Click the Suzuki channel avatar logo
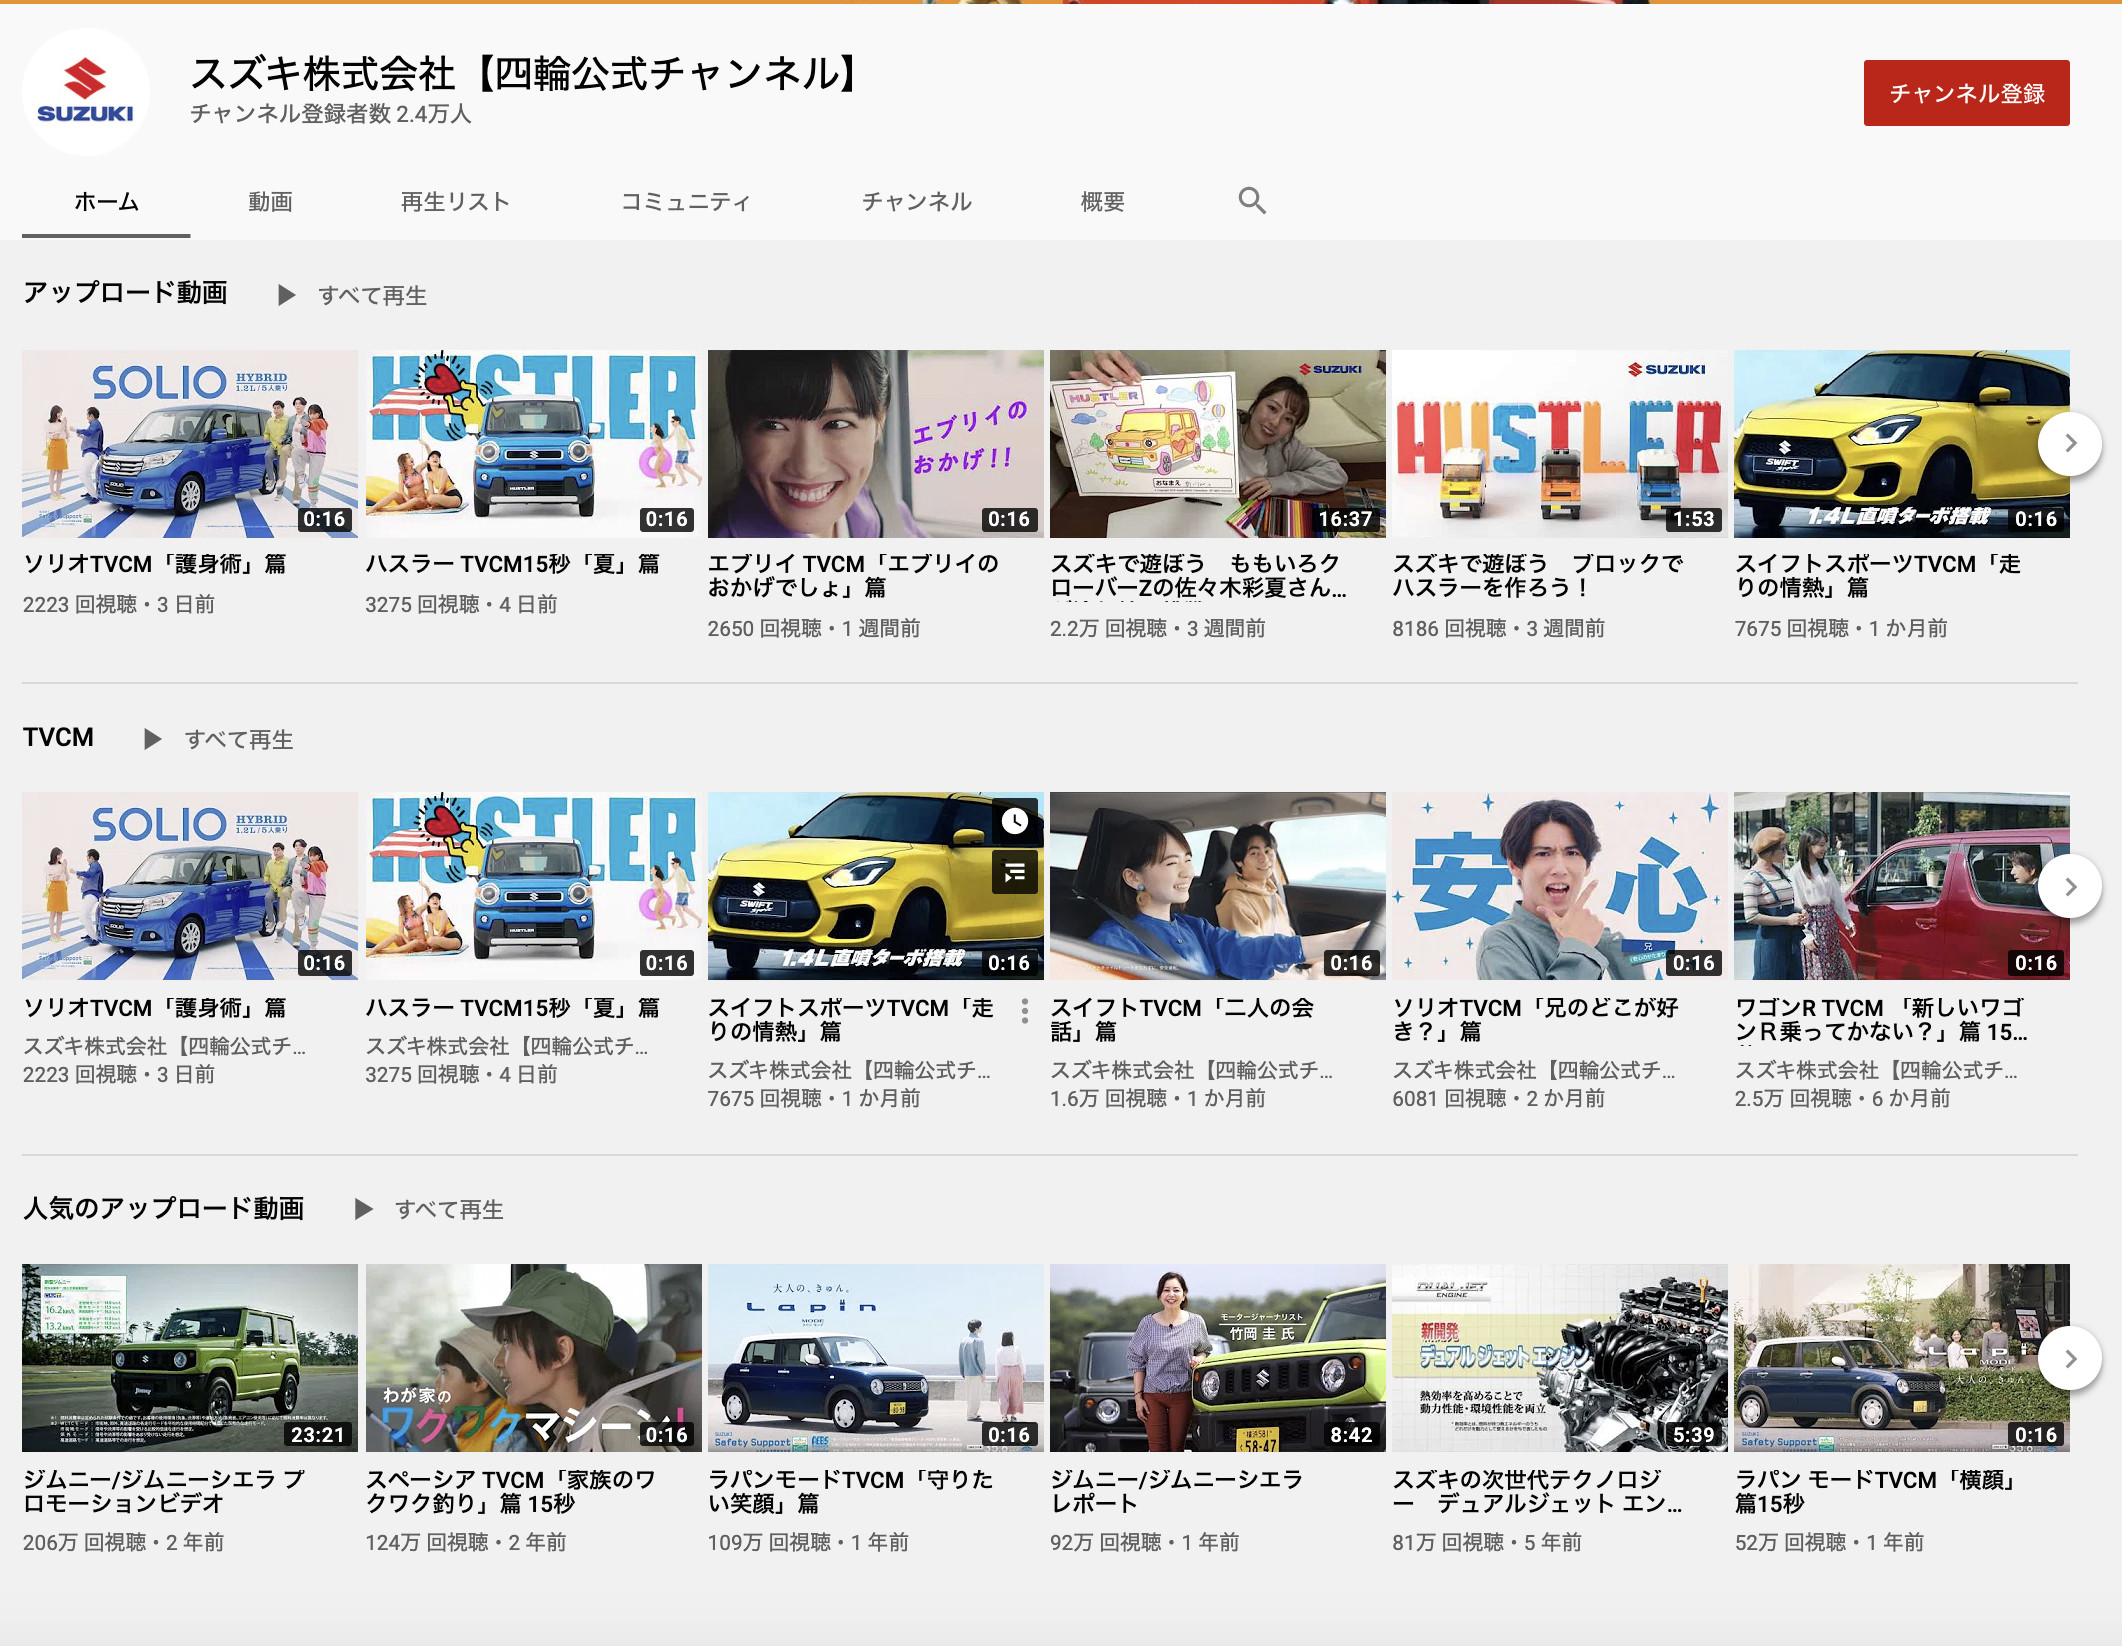Screen dimensions: 2122x1646 [86, 92]
